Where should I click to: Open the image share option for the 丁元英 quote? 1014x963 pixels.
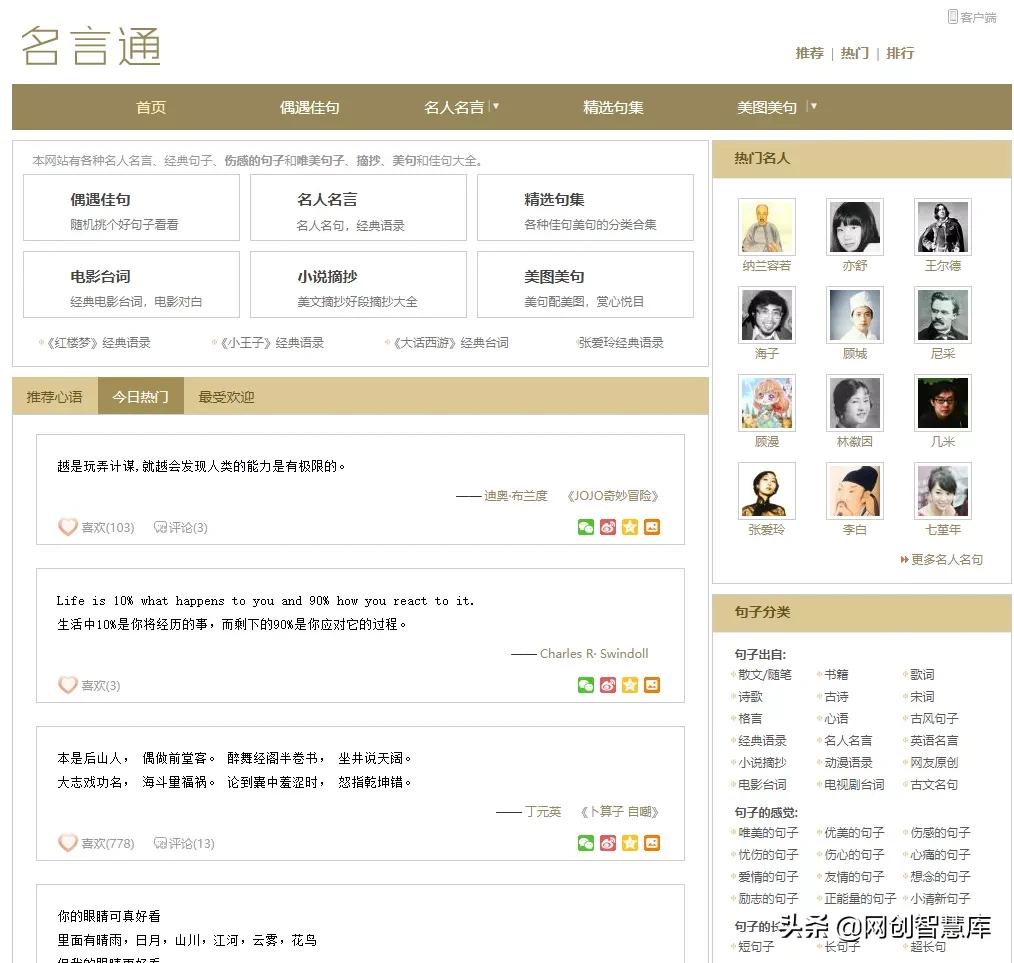click(x=652, y=843)
